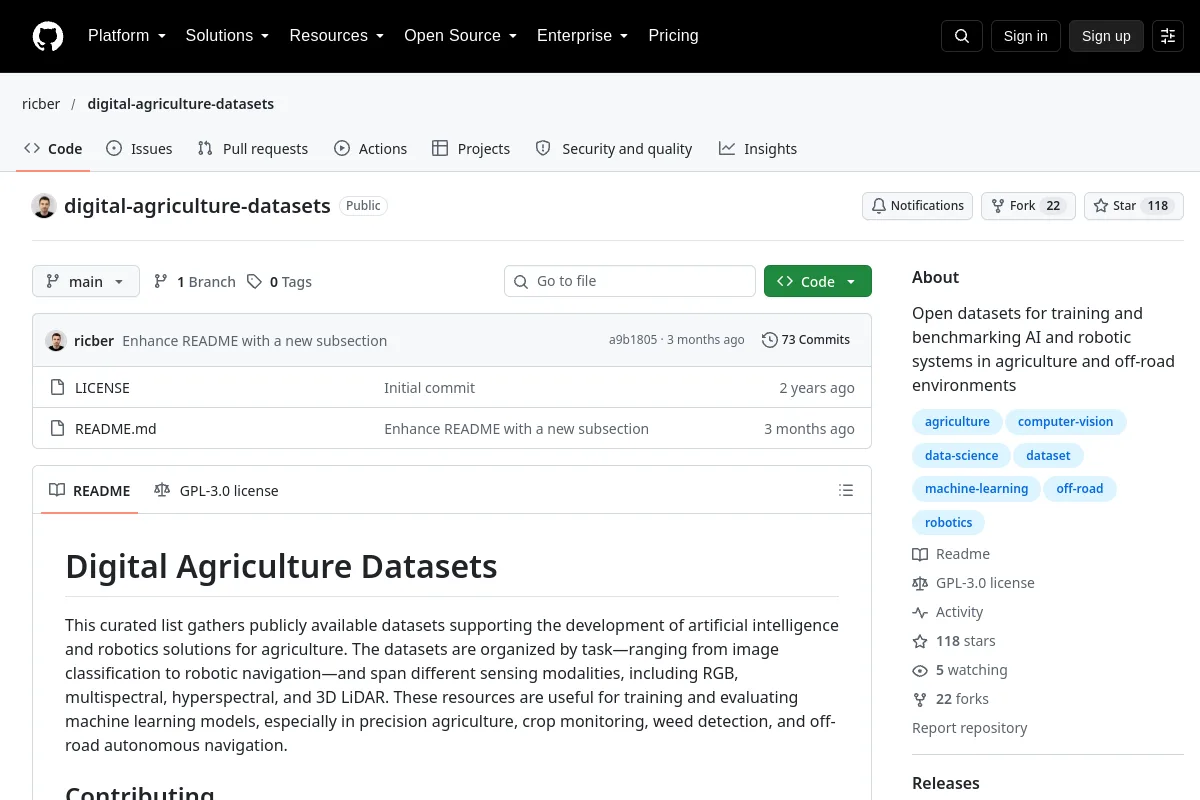The image size is (1200, 800).
Task: Expand the Resources menu
Action: coord(337,36)
